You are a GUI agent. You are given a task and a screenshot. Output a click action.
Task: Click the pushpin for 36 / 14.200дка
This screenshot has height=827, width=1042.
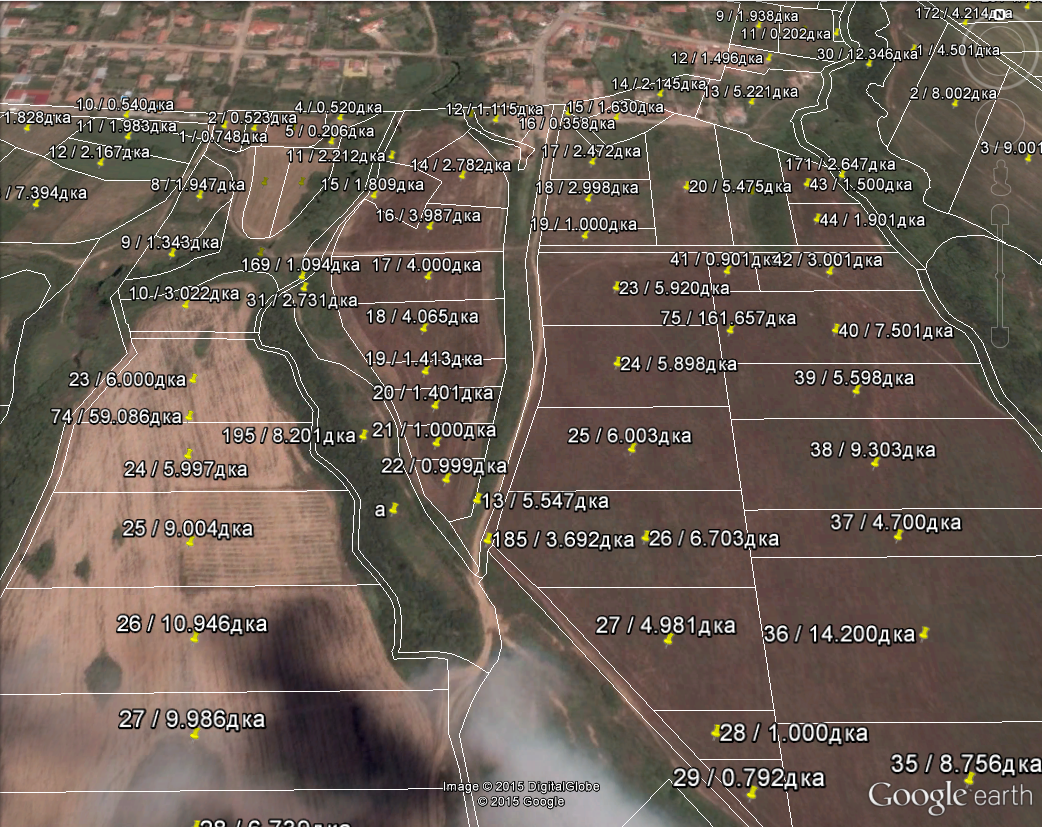point(924,633)
